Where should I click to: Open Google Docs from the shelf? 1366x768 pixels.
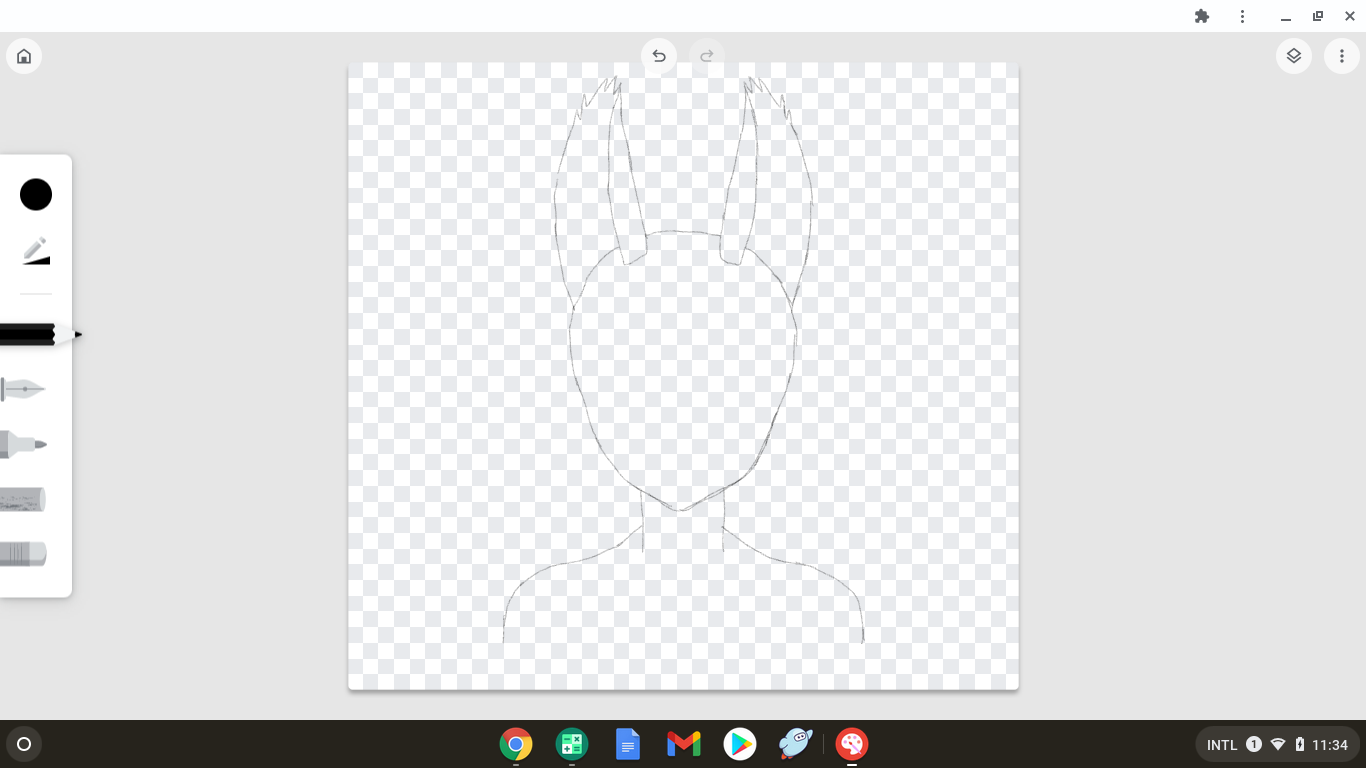click(628, 744)
